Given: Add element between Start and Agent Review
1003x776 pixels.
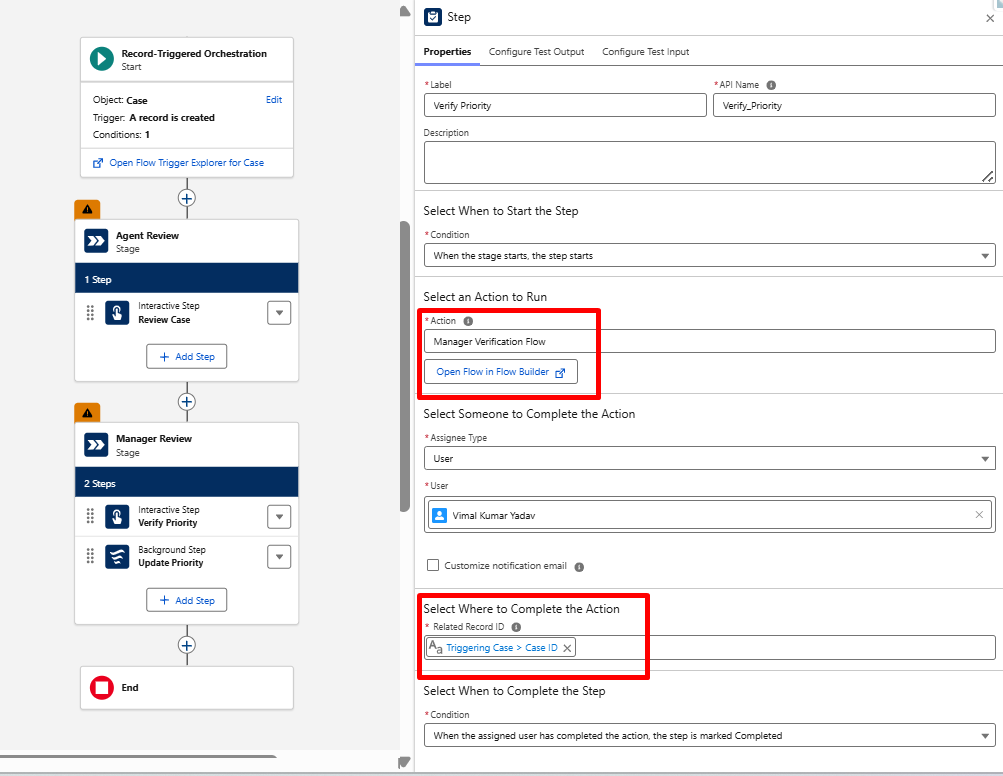Looking at the screenshot, I should [187, 198].
